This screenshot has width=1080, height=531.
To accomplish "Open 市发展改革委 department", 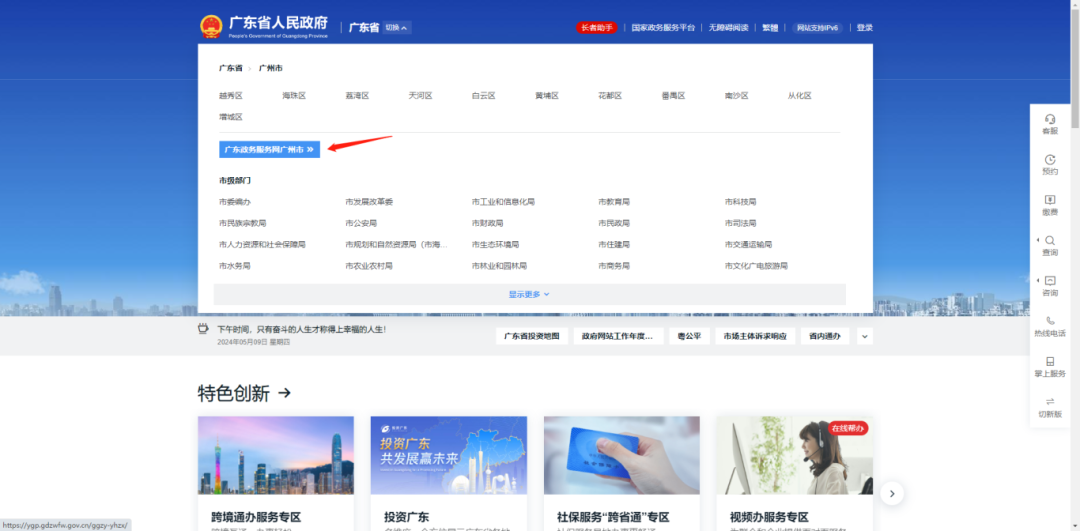I will pos(369,202).
